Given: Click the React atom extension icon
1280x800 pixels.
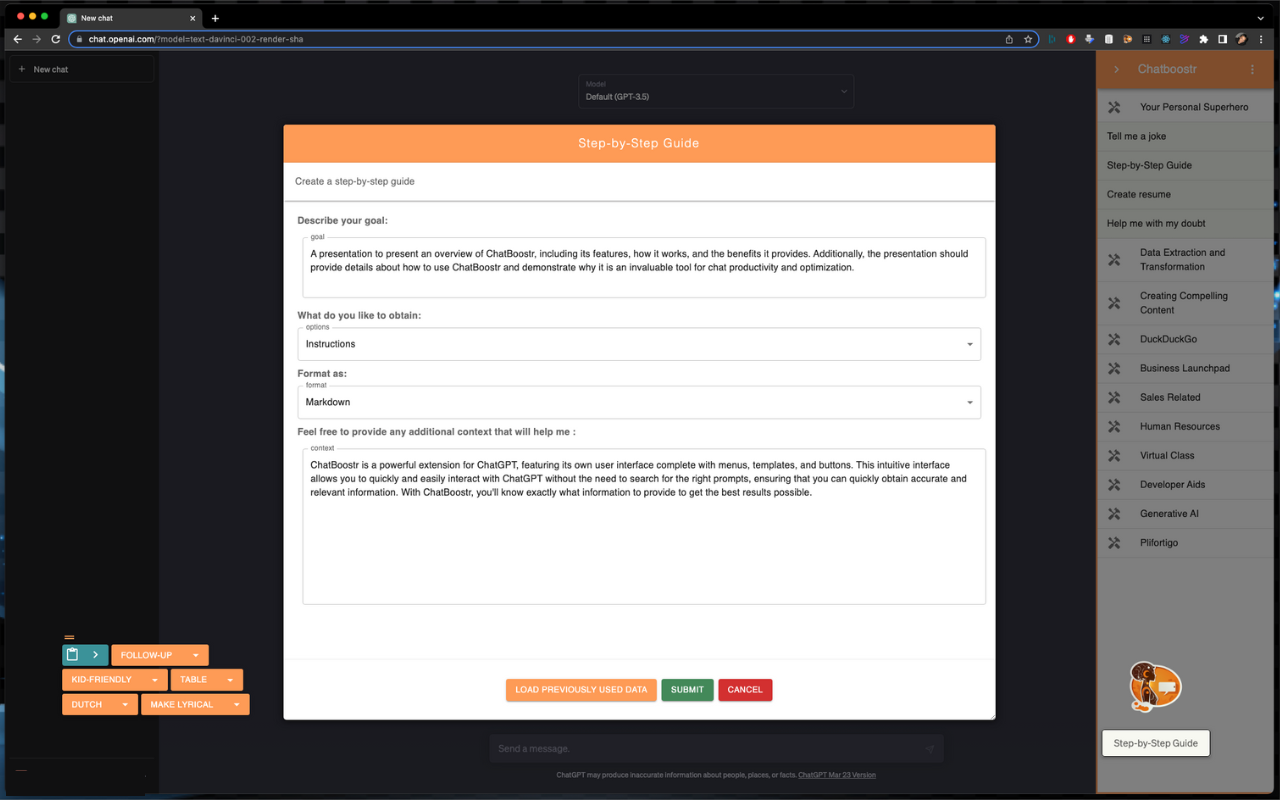Looking at the screenshot, I should click(x=1166, y=39).
